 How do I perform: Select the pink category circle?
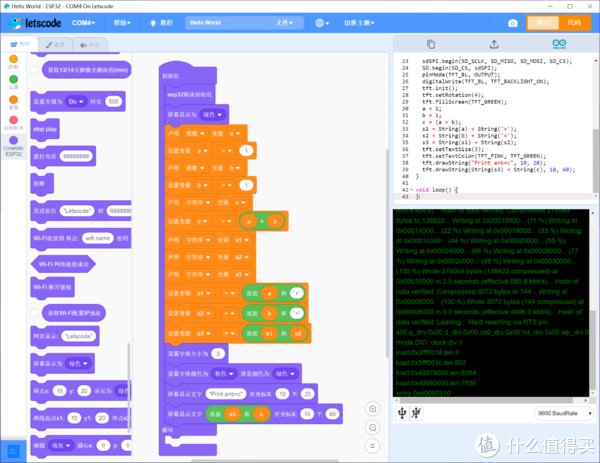(x=13, y=120)
